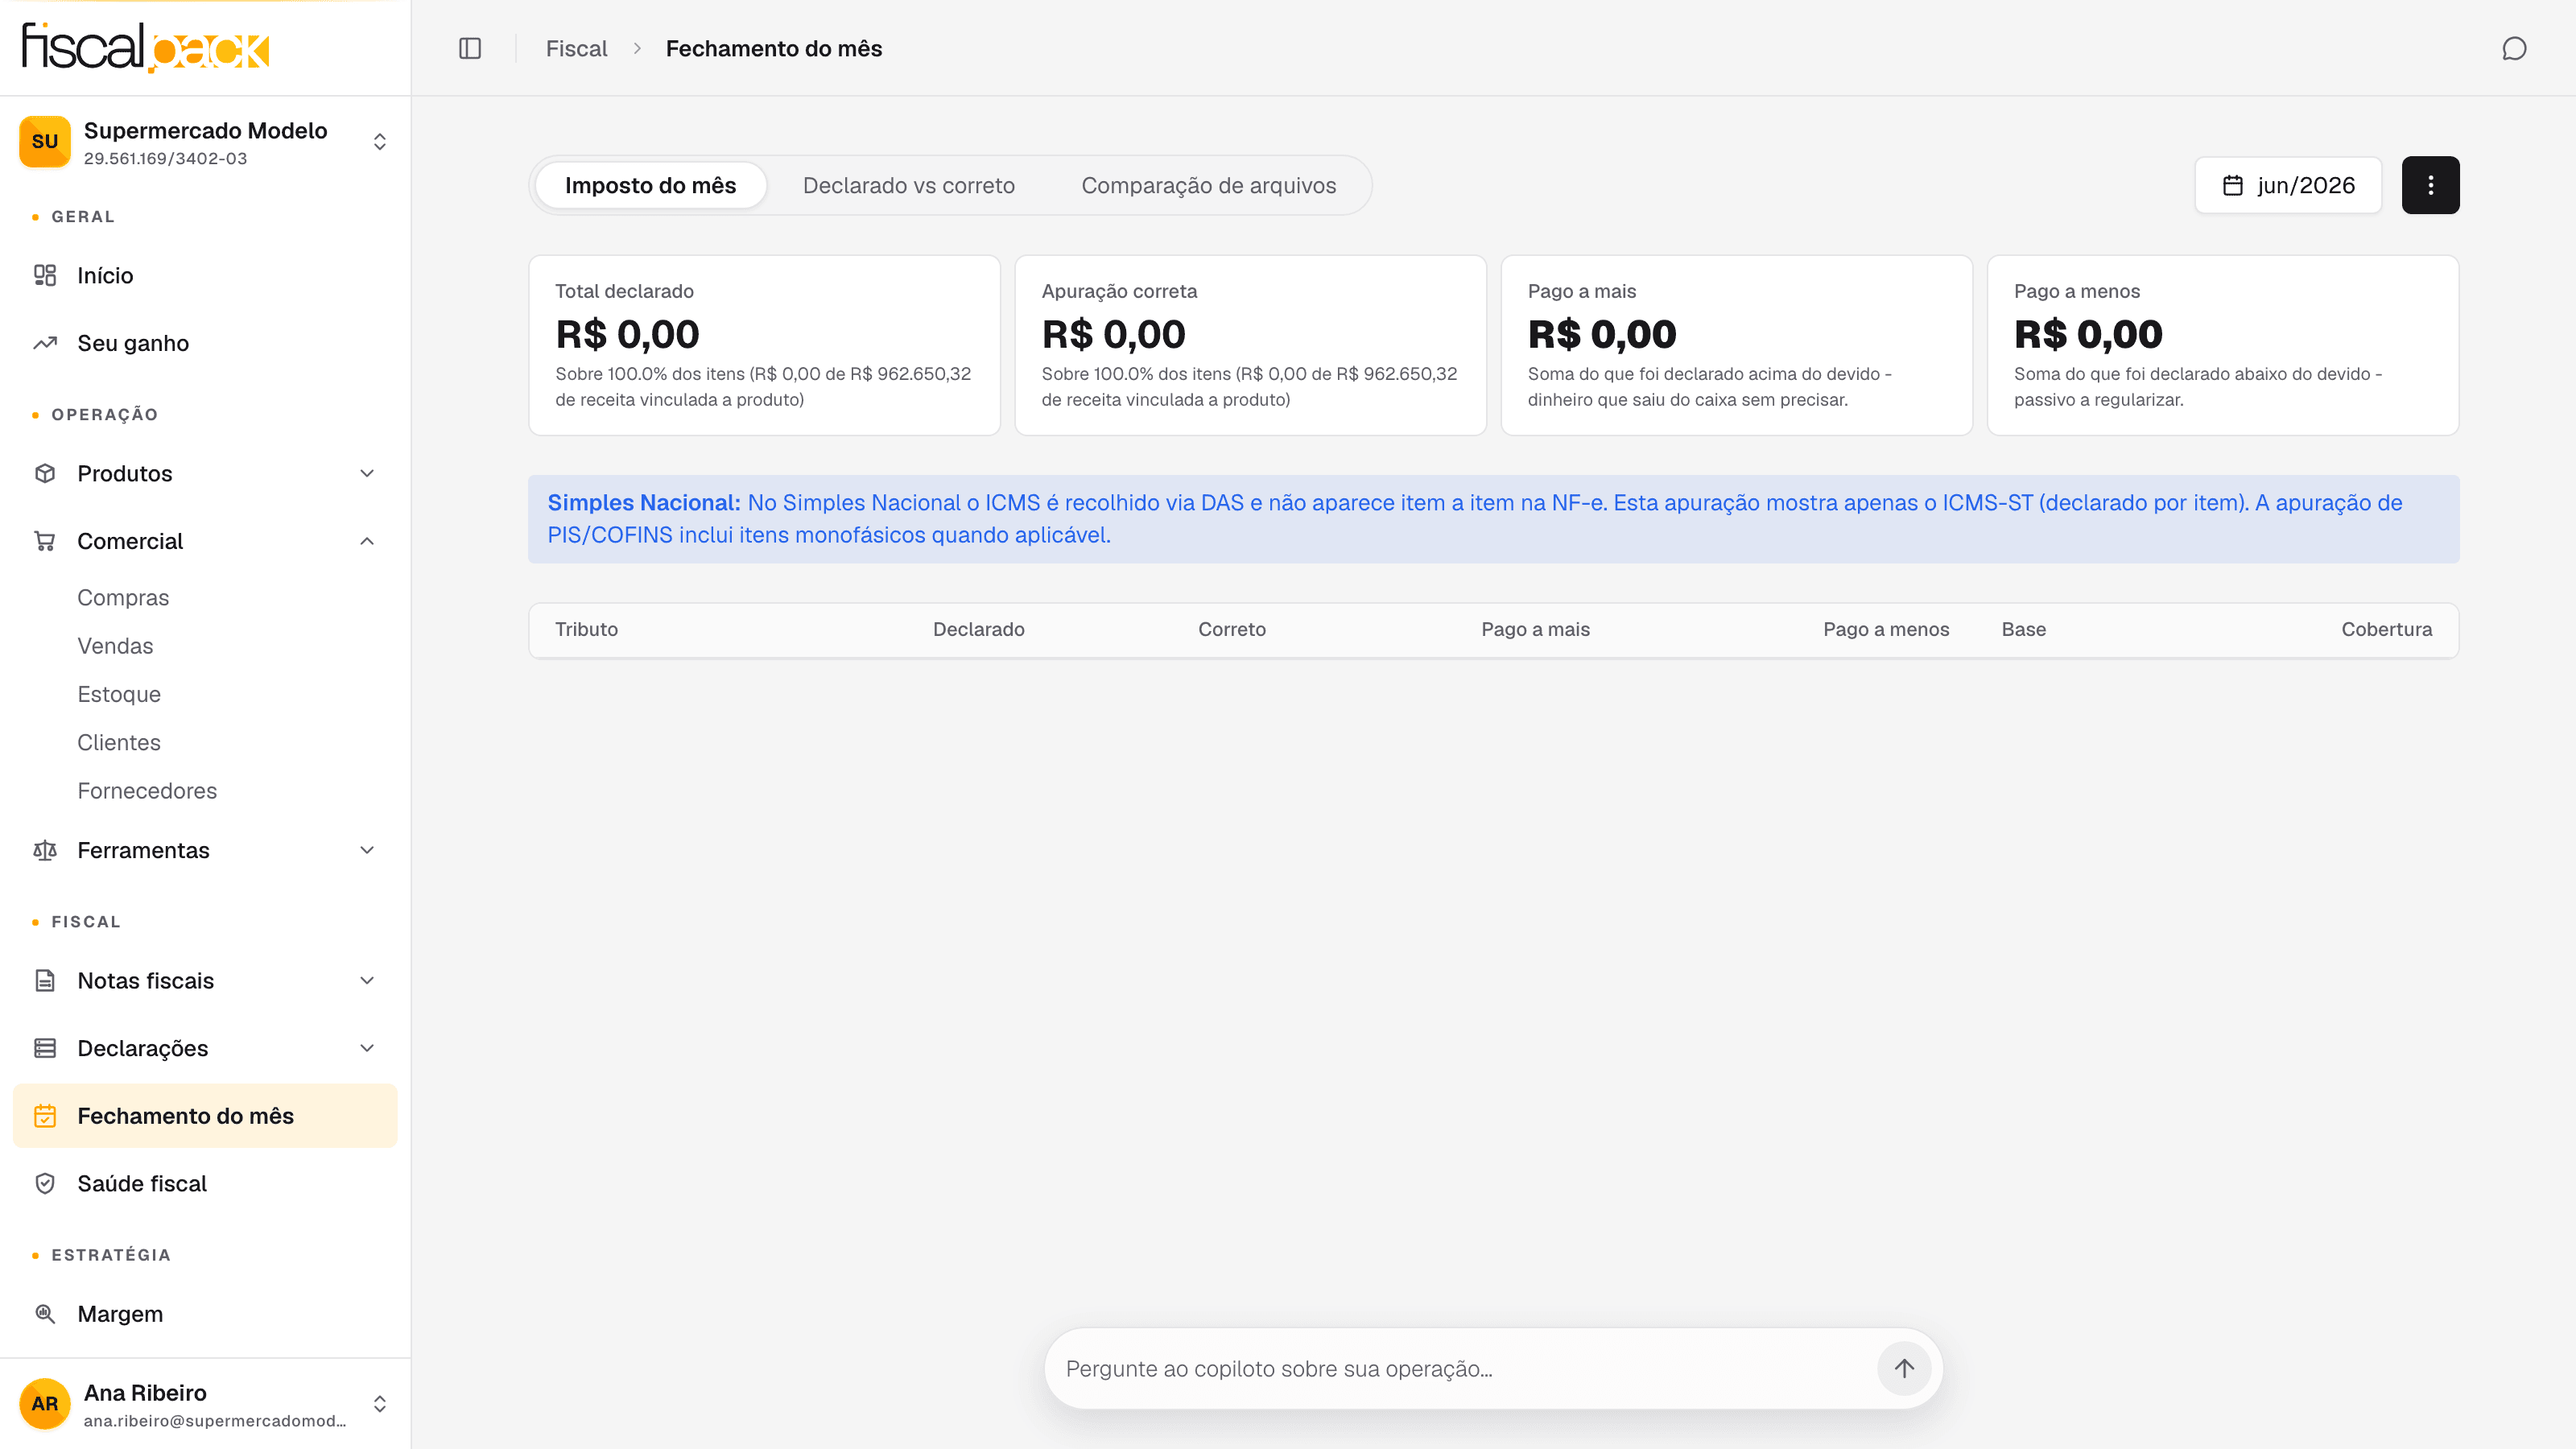
Task: Open Estoque under Comercial
Action: 119,694
